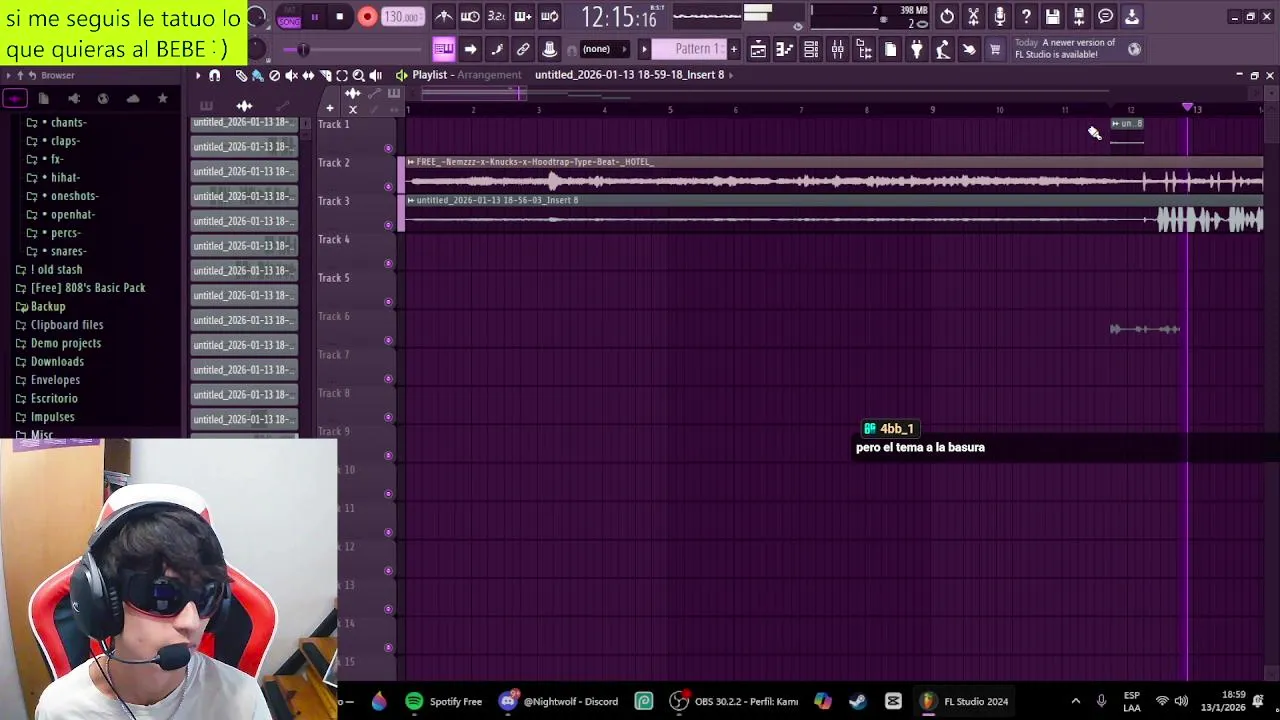Select the playlist paint brush tool
This screenshot has height=720, width=1280.
tap(258, 75)
